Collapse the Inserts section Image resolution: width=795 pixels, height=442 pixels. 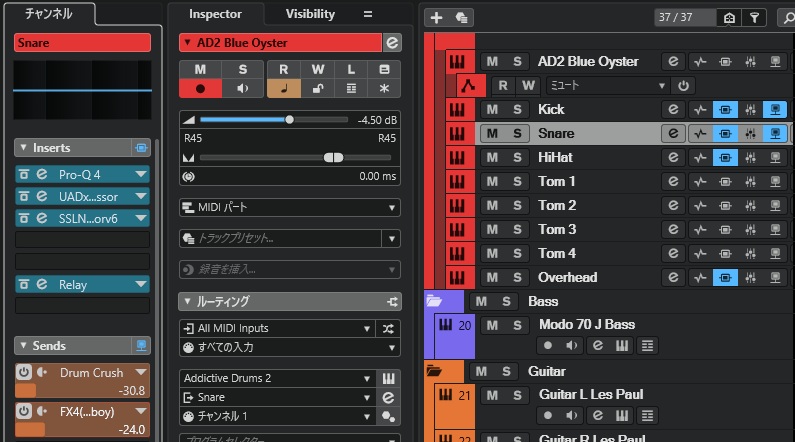(23, 148)
